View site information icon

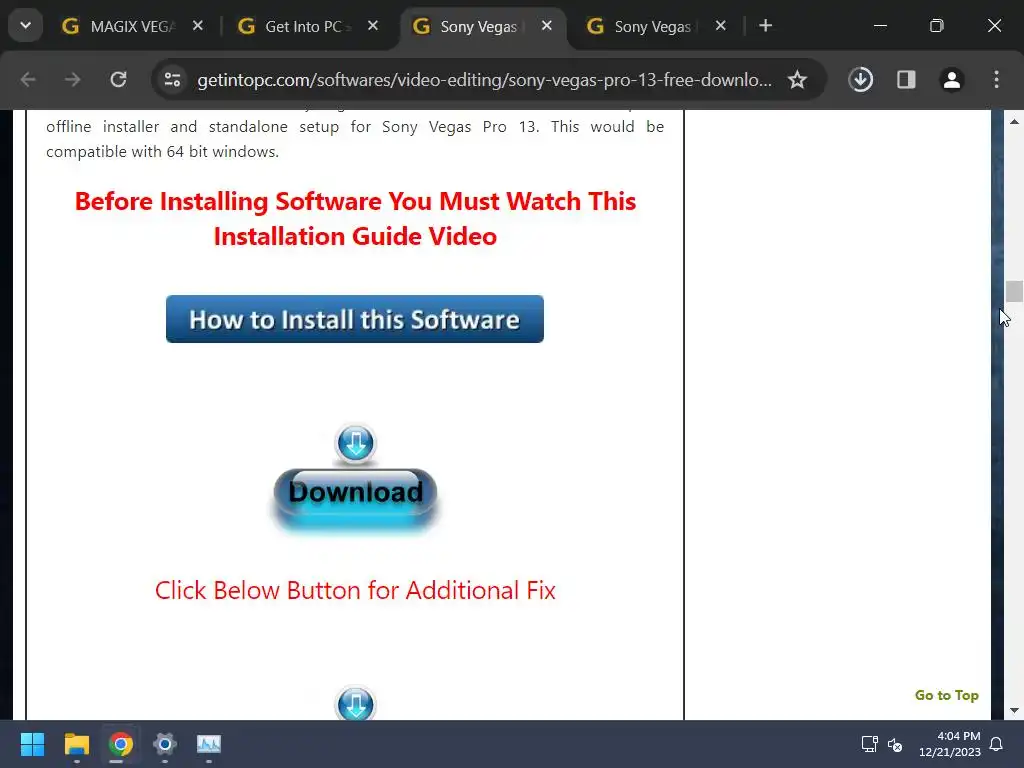click(x=172, y=80)
